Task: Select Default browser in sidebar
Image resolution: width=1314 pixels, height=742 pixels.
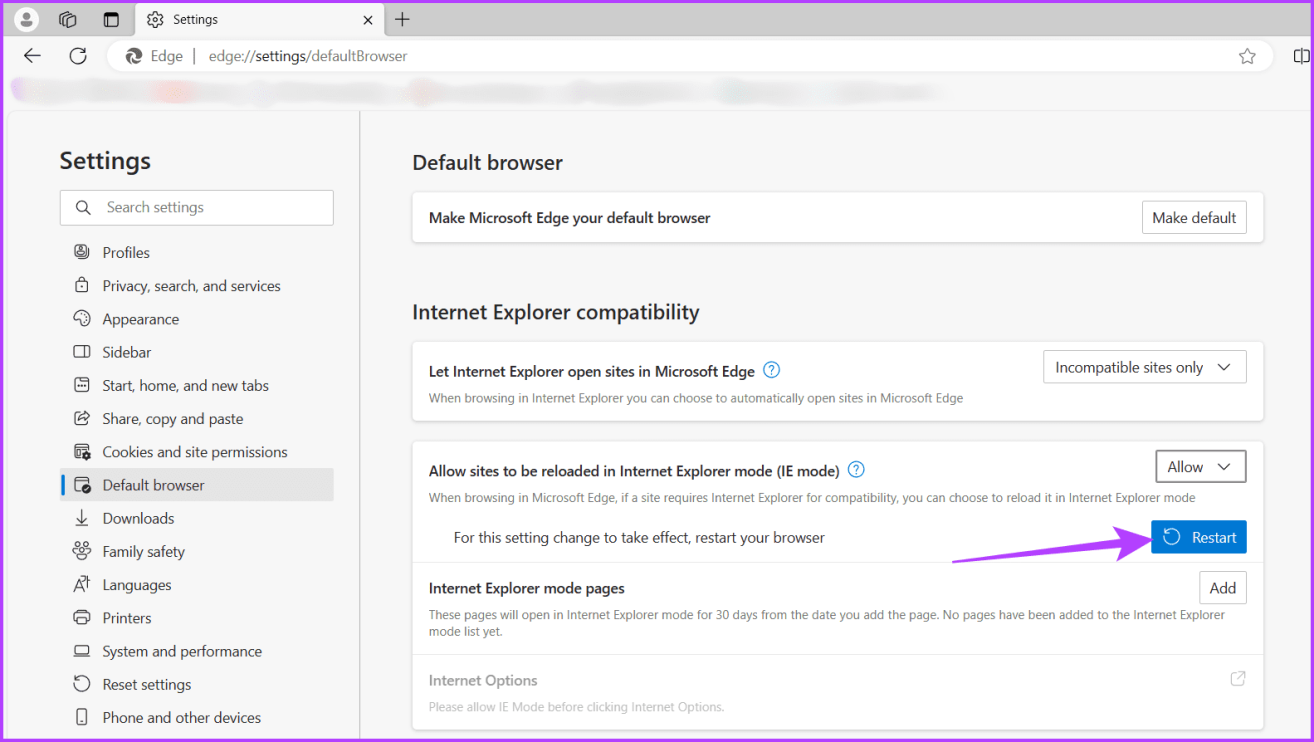Action: coord(197,485)
